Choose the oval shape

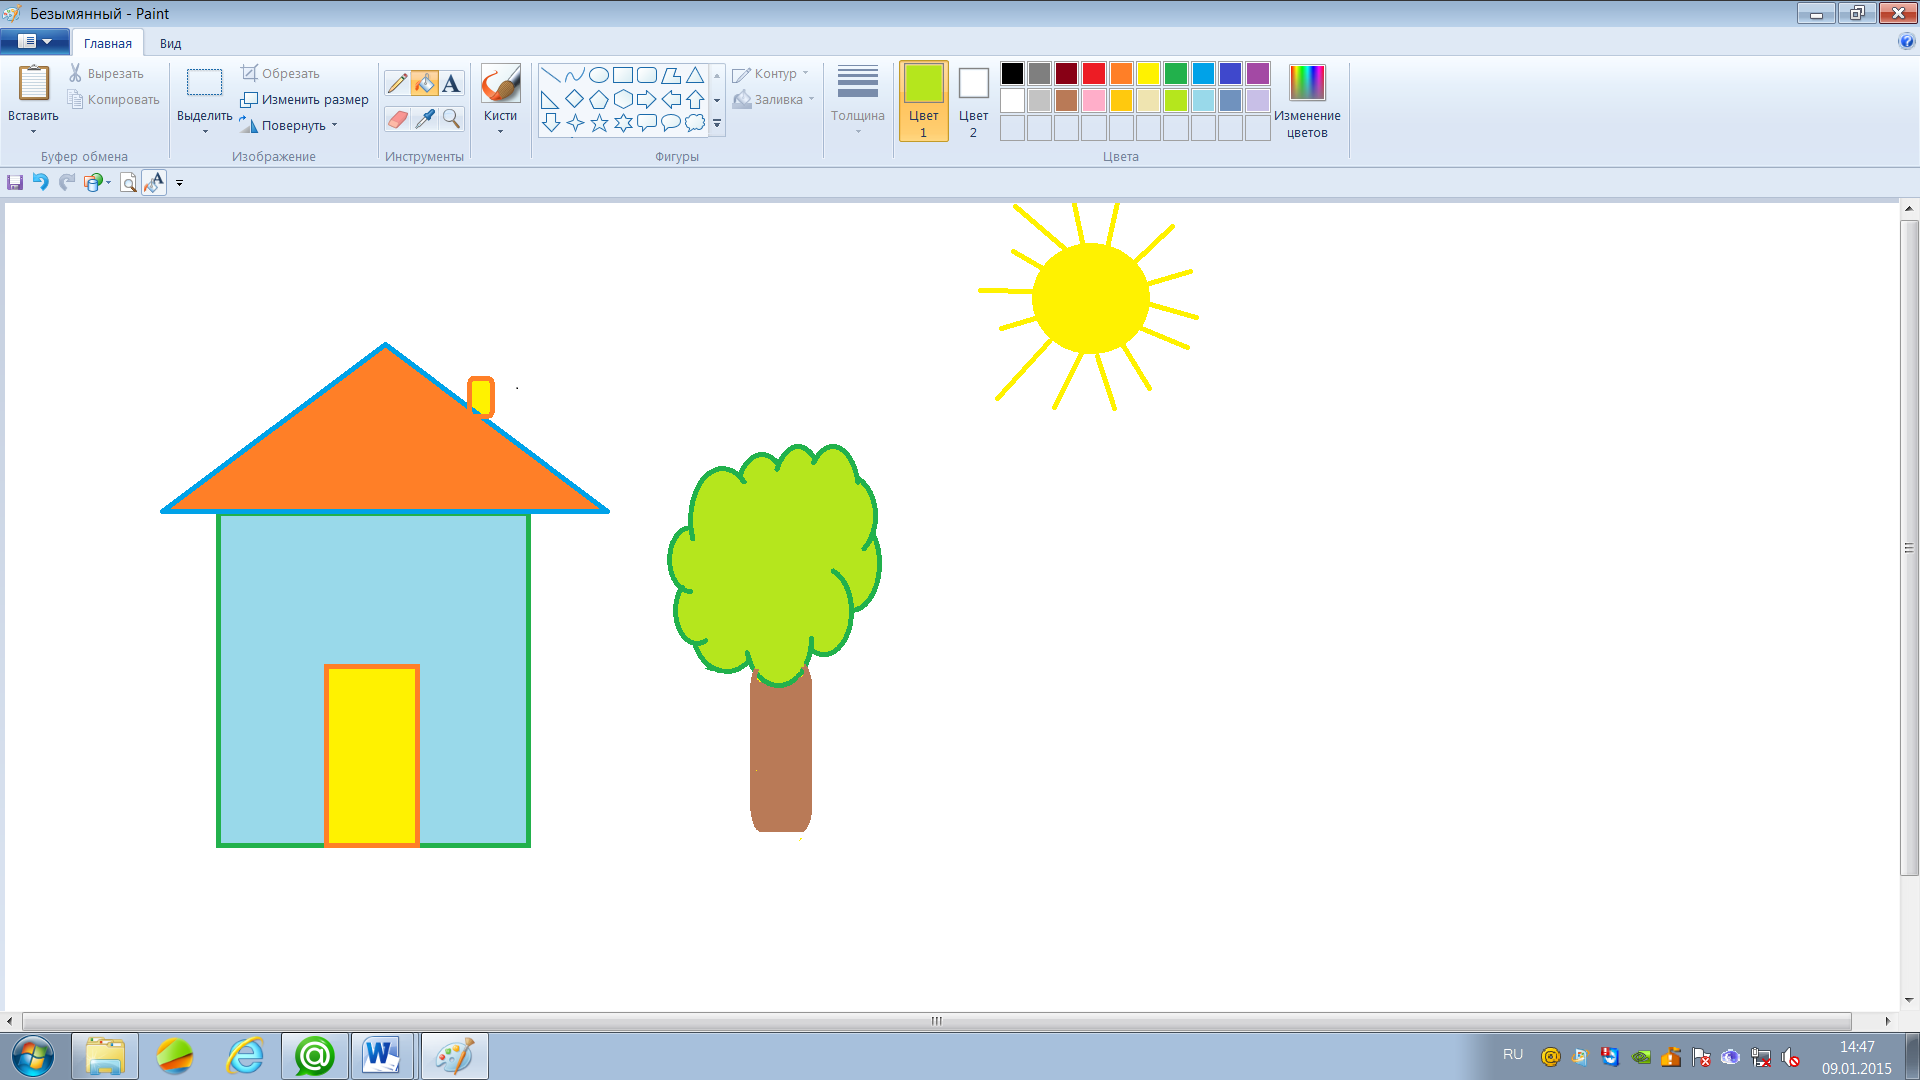pos(599,75)
